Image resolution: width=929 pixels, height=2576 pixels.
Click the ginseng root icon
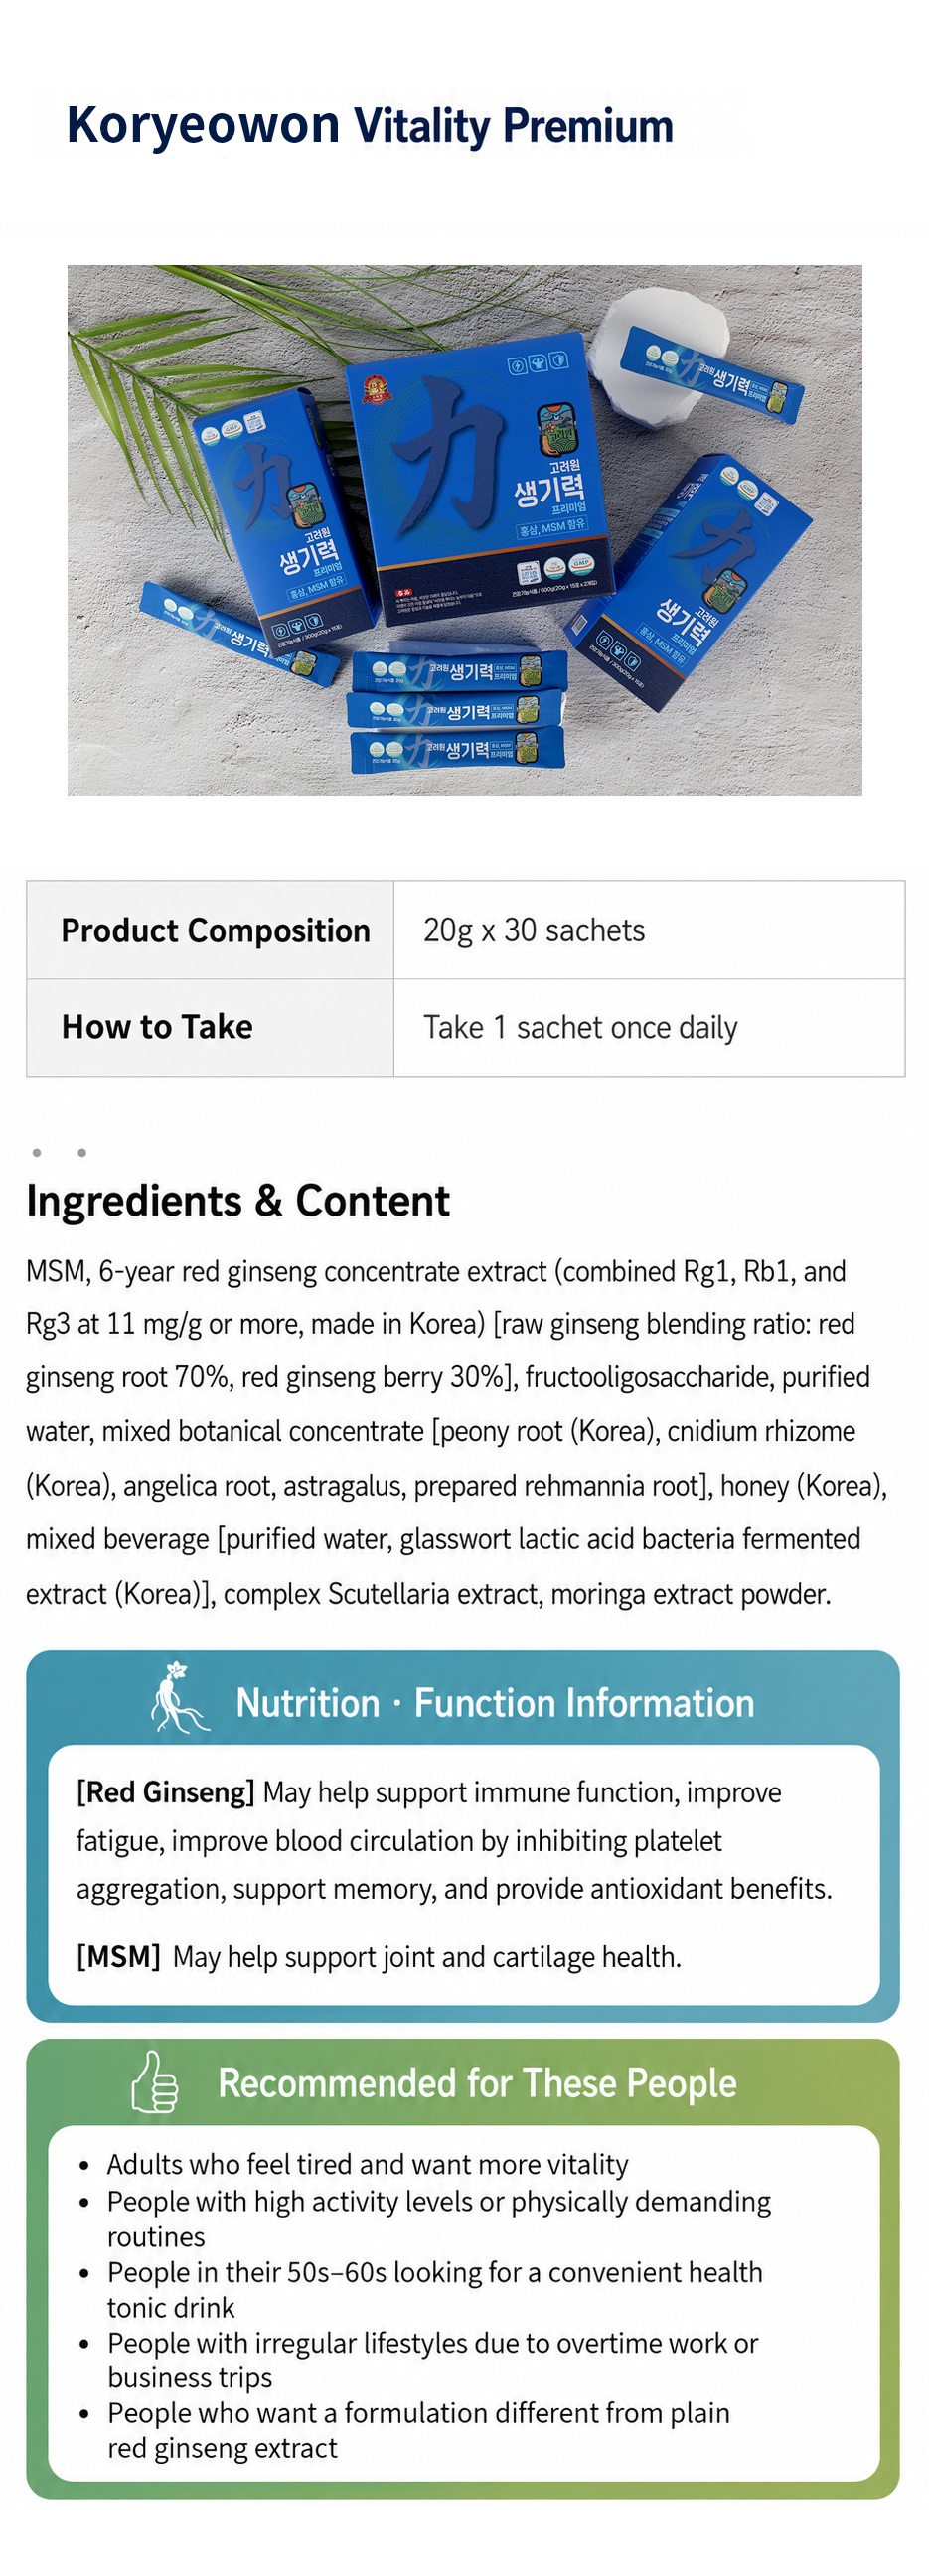[x=179, y=1697]
